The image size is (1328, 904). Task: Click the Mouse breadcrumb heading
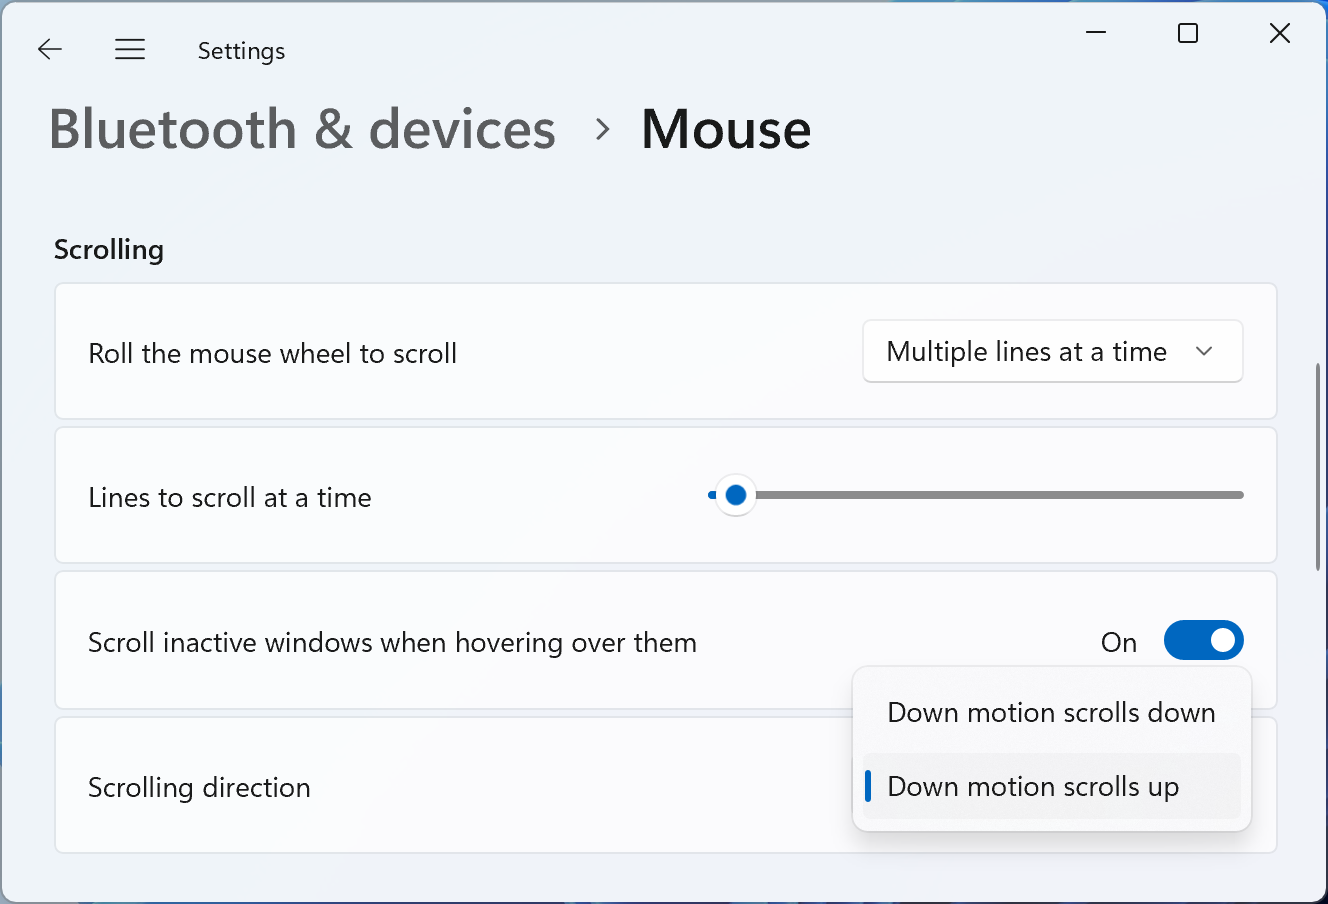[726, 129]
